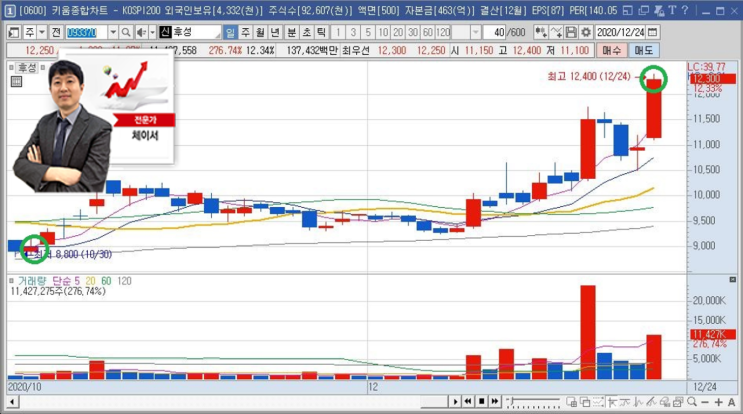
Task: Click the data table grid icon in chart
Action: (16, 81)
